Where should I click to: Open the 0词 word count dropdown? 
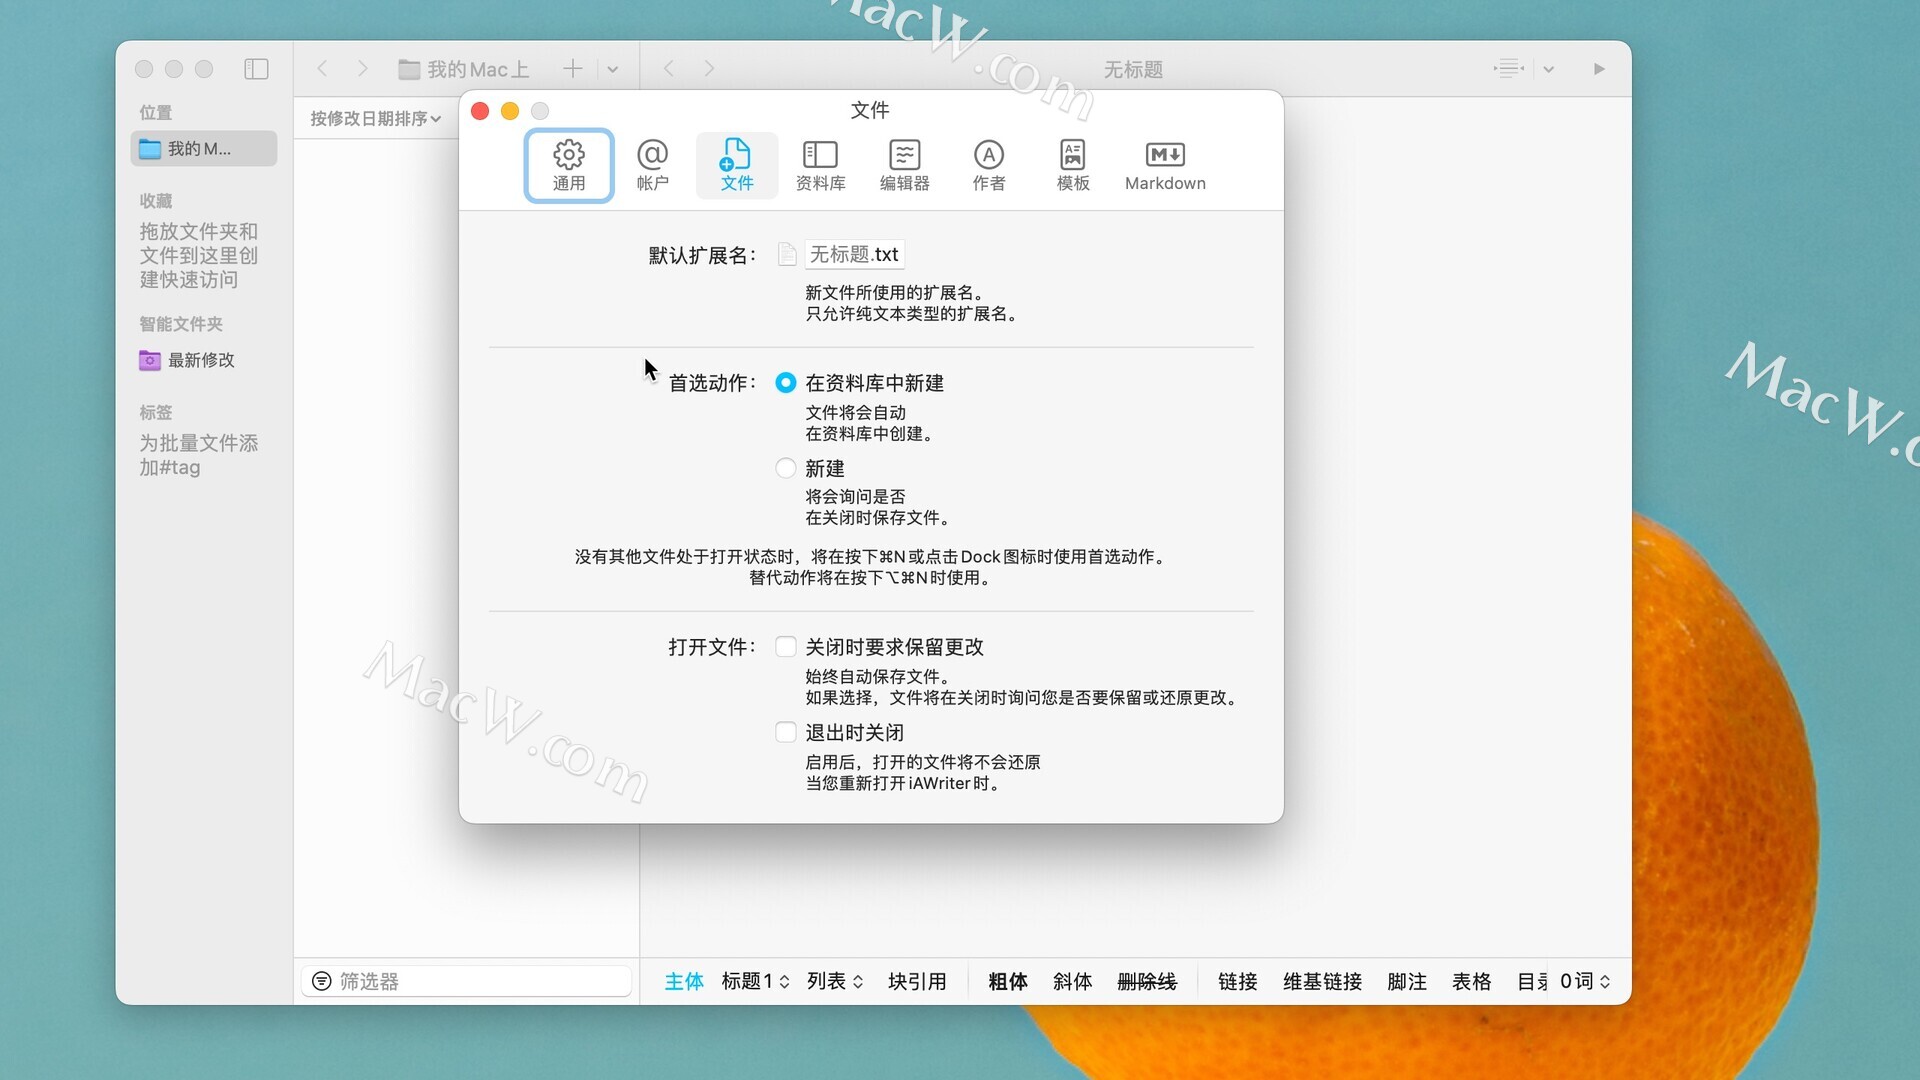[1585, 981]
